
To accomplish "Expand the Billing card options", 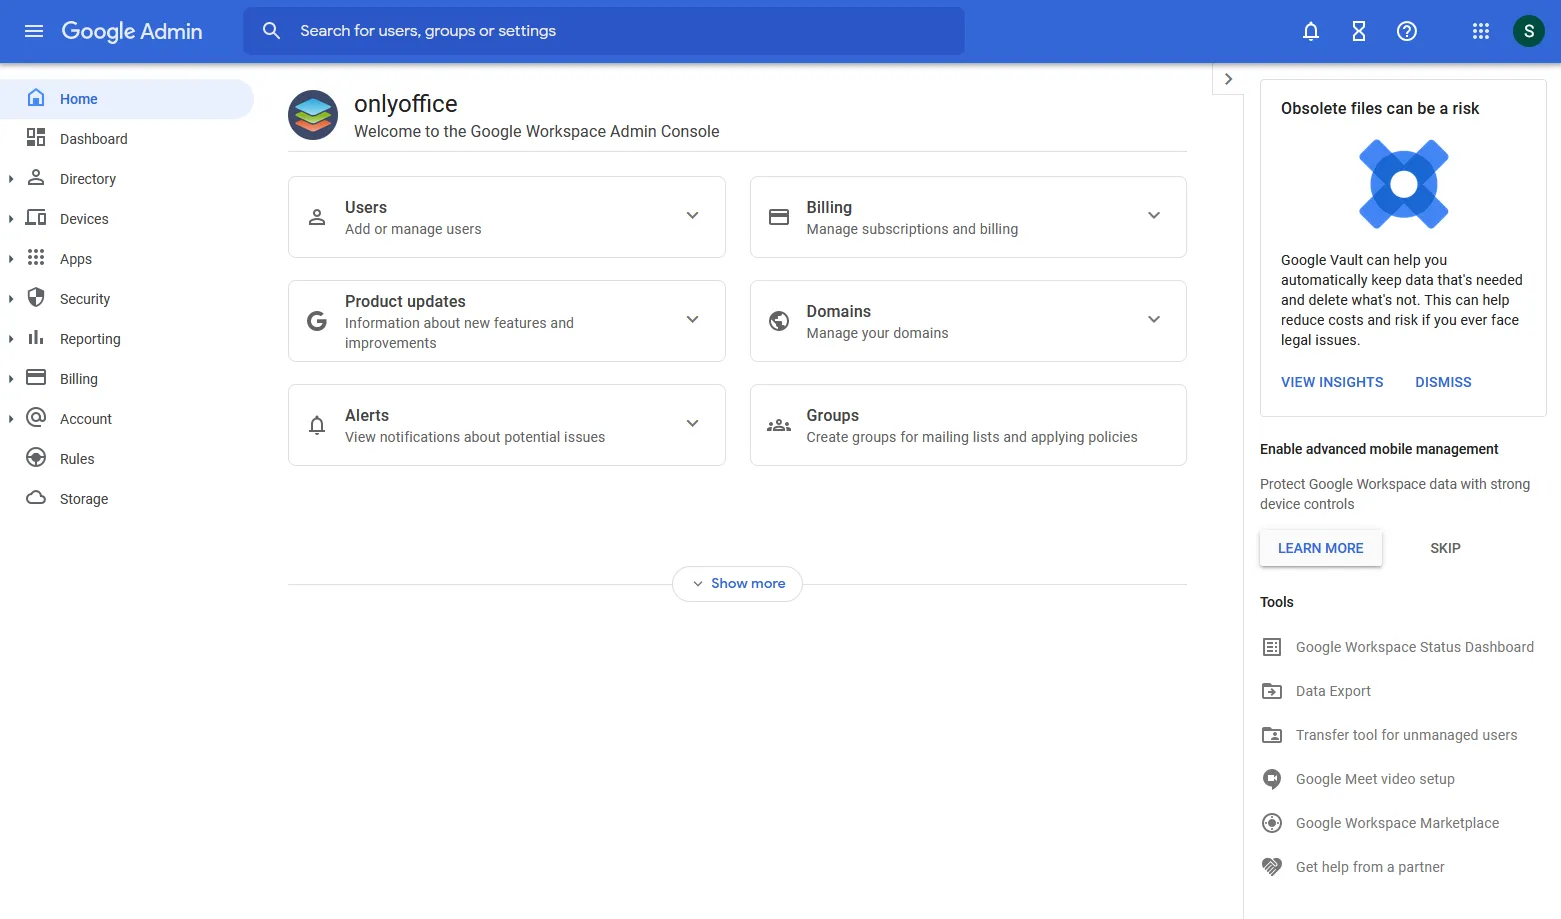I will point(1154,215).
